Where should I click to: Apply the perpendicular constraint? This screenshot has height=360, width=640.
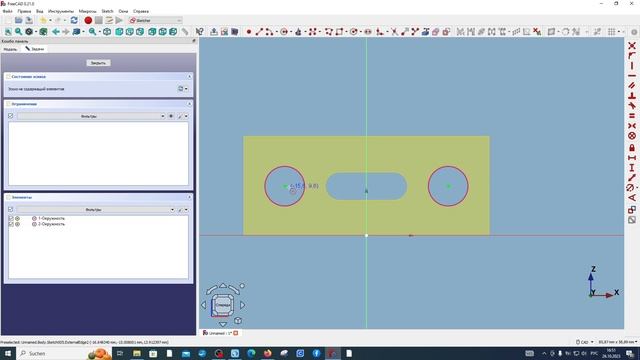632,96
